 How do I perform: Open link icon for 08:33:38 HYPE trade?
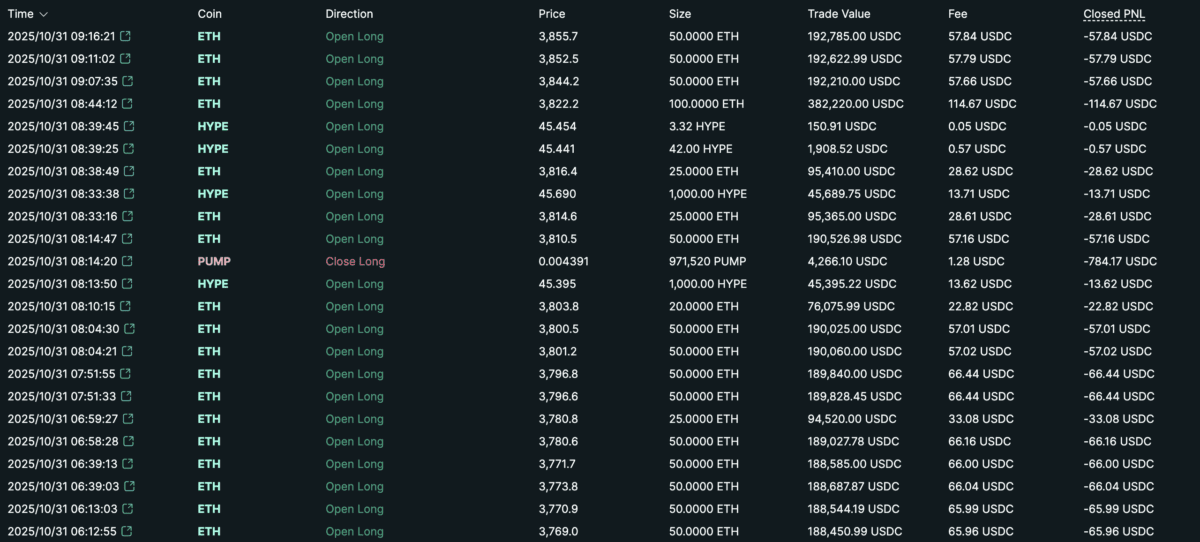click(x=125, y=194)
